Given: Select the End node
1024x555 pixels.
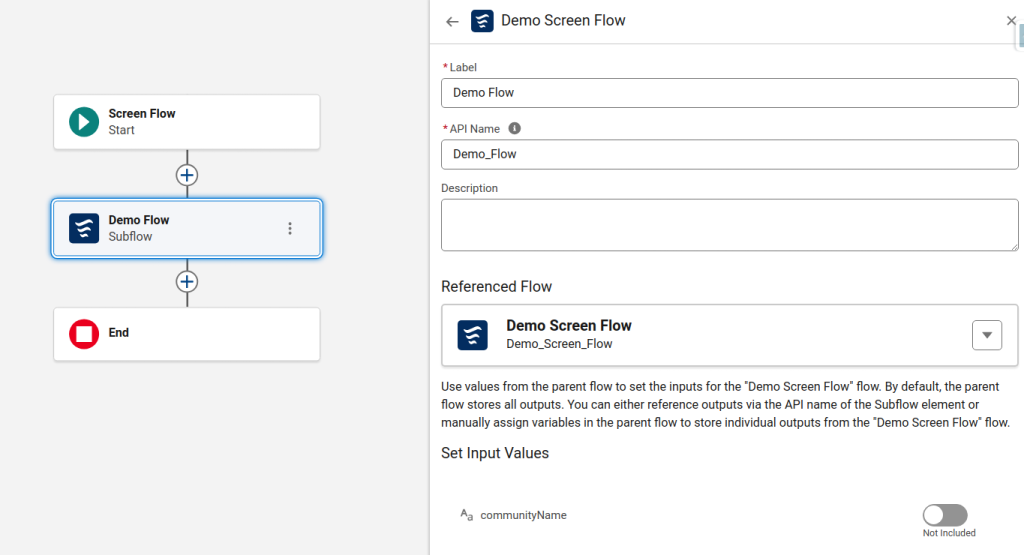Looking at the screenshot, I should tap(187, 334).
